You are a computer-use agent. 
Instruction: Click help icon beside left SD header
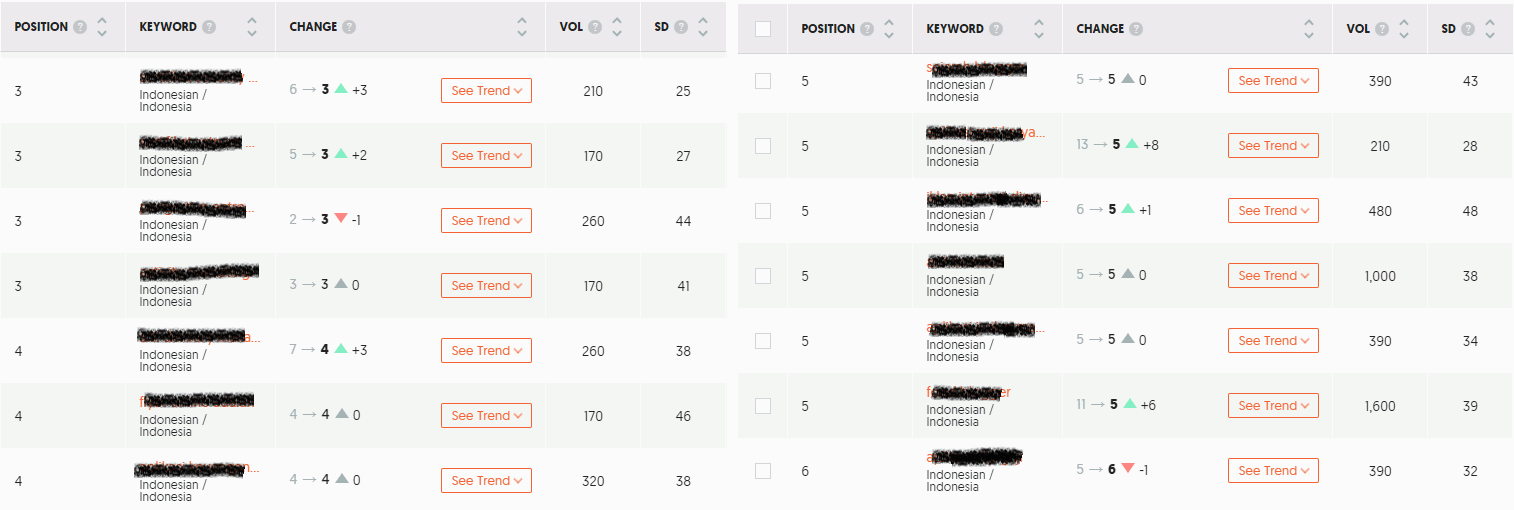(x=681, y=27)
